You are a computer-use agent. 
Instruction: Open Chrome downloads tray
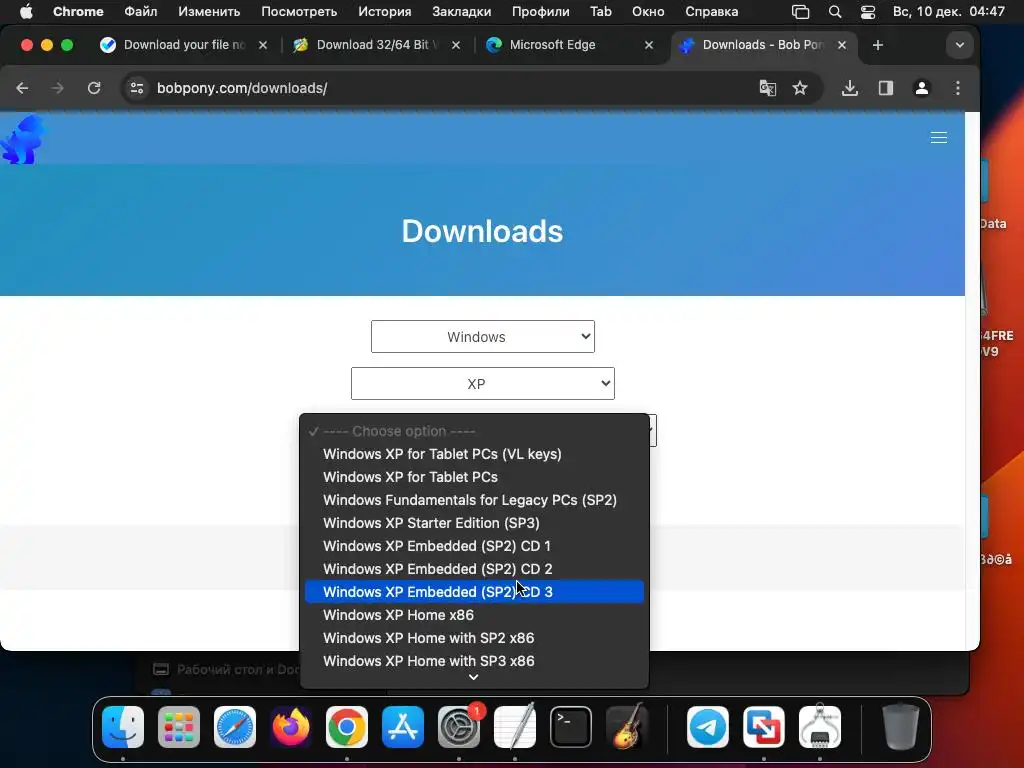point(850,88)
